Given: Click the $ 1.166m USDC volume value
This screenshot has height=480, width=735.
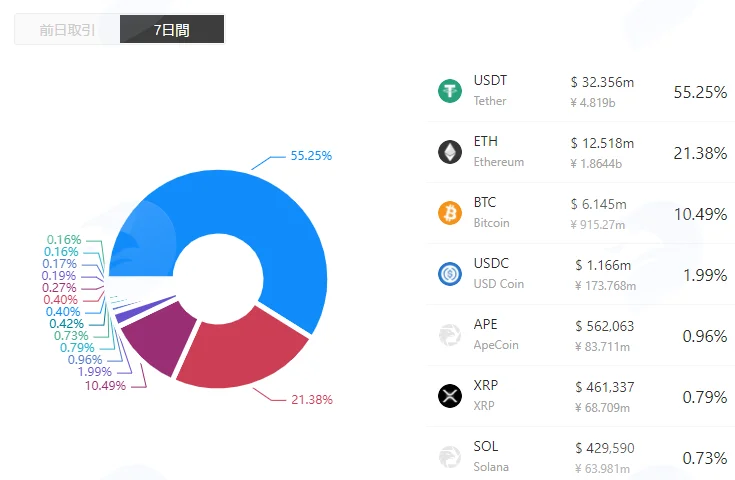Looking at the screenshot, I should (603, 265).
